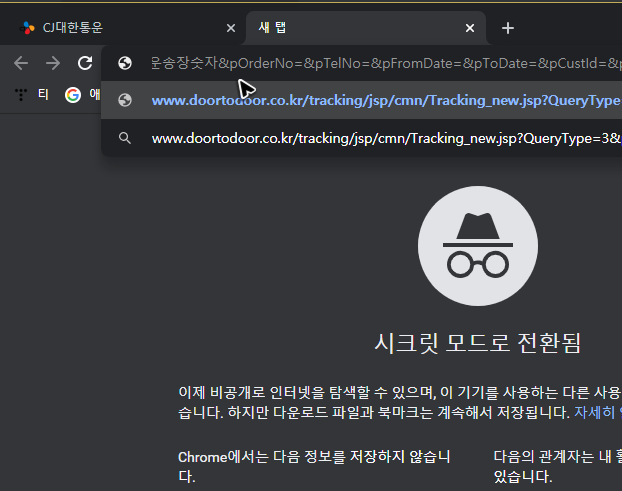Select doortodoor search suggestion with magnifier
This screenshot has width=622, height=491.
click(361, 138)
